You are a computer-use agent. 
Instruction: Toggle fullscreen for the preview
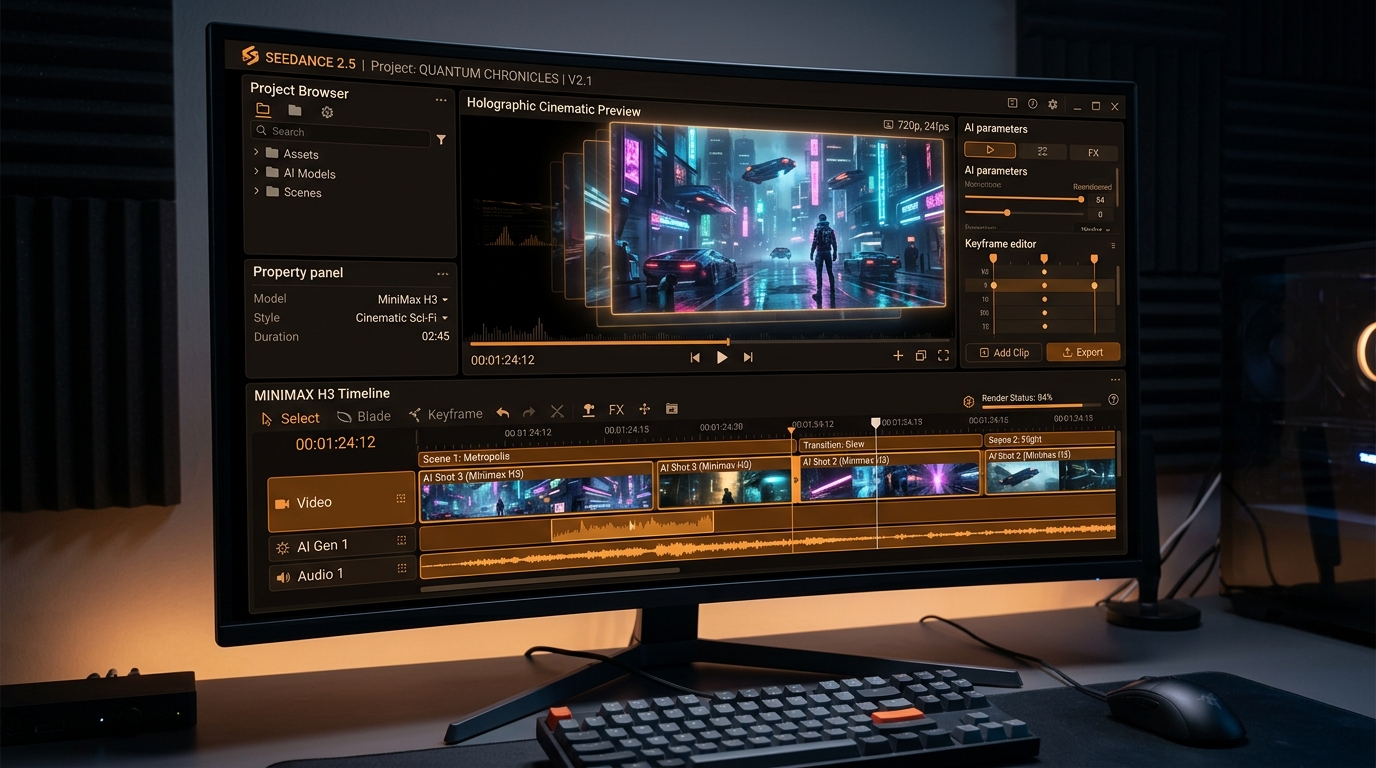click(943, 356)
